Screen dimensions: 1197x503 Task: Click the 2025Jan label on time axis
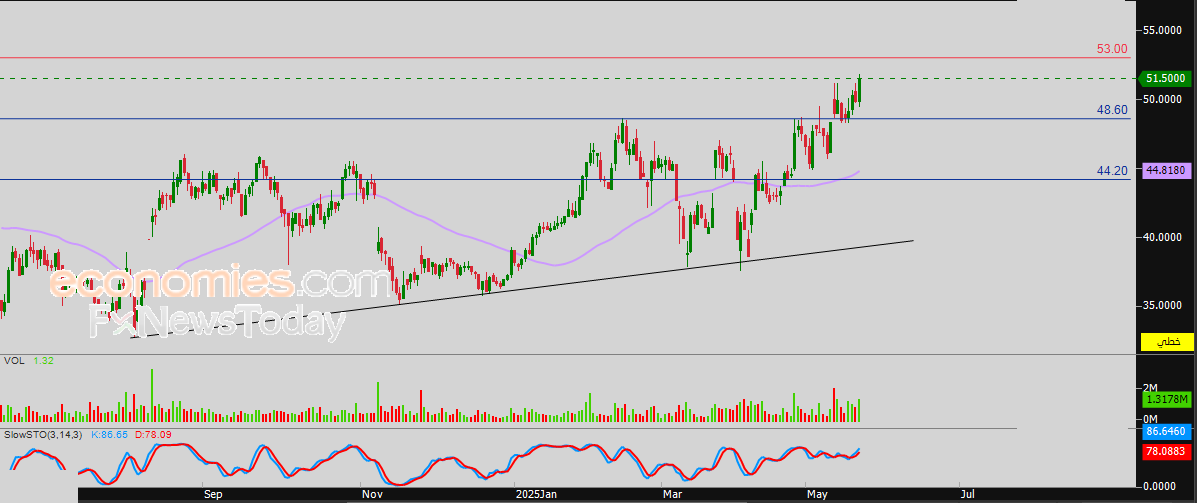pos(537,495)
